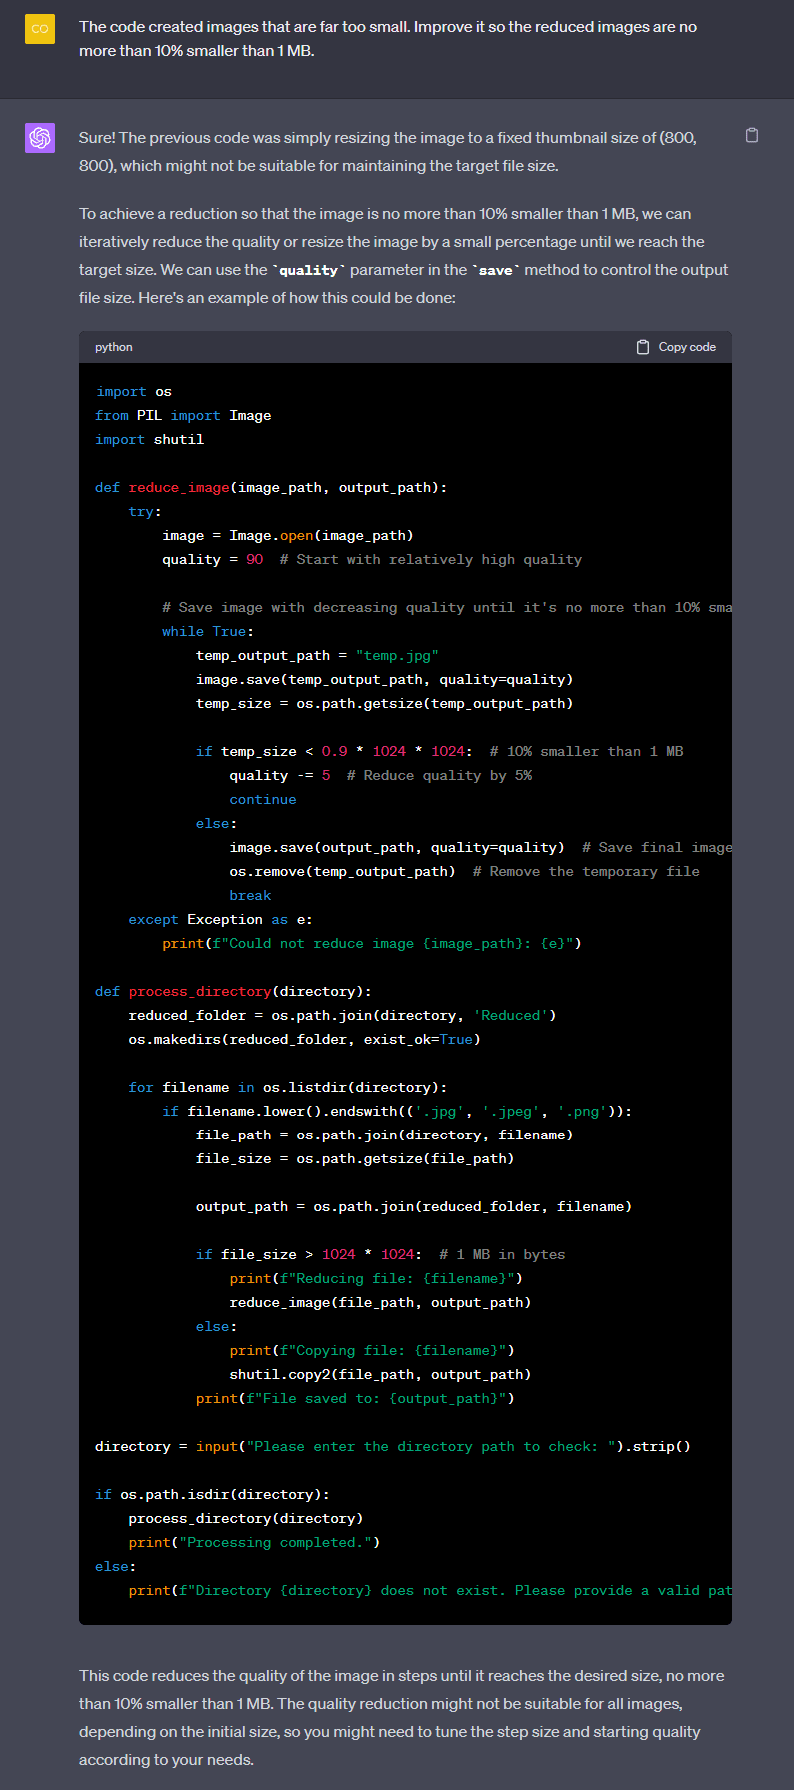Click the 'os.remove(temp_output_path)' line

pos(464,871)
